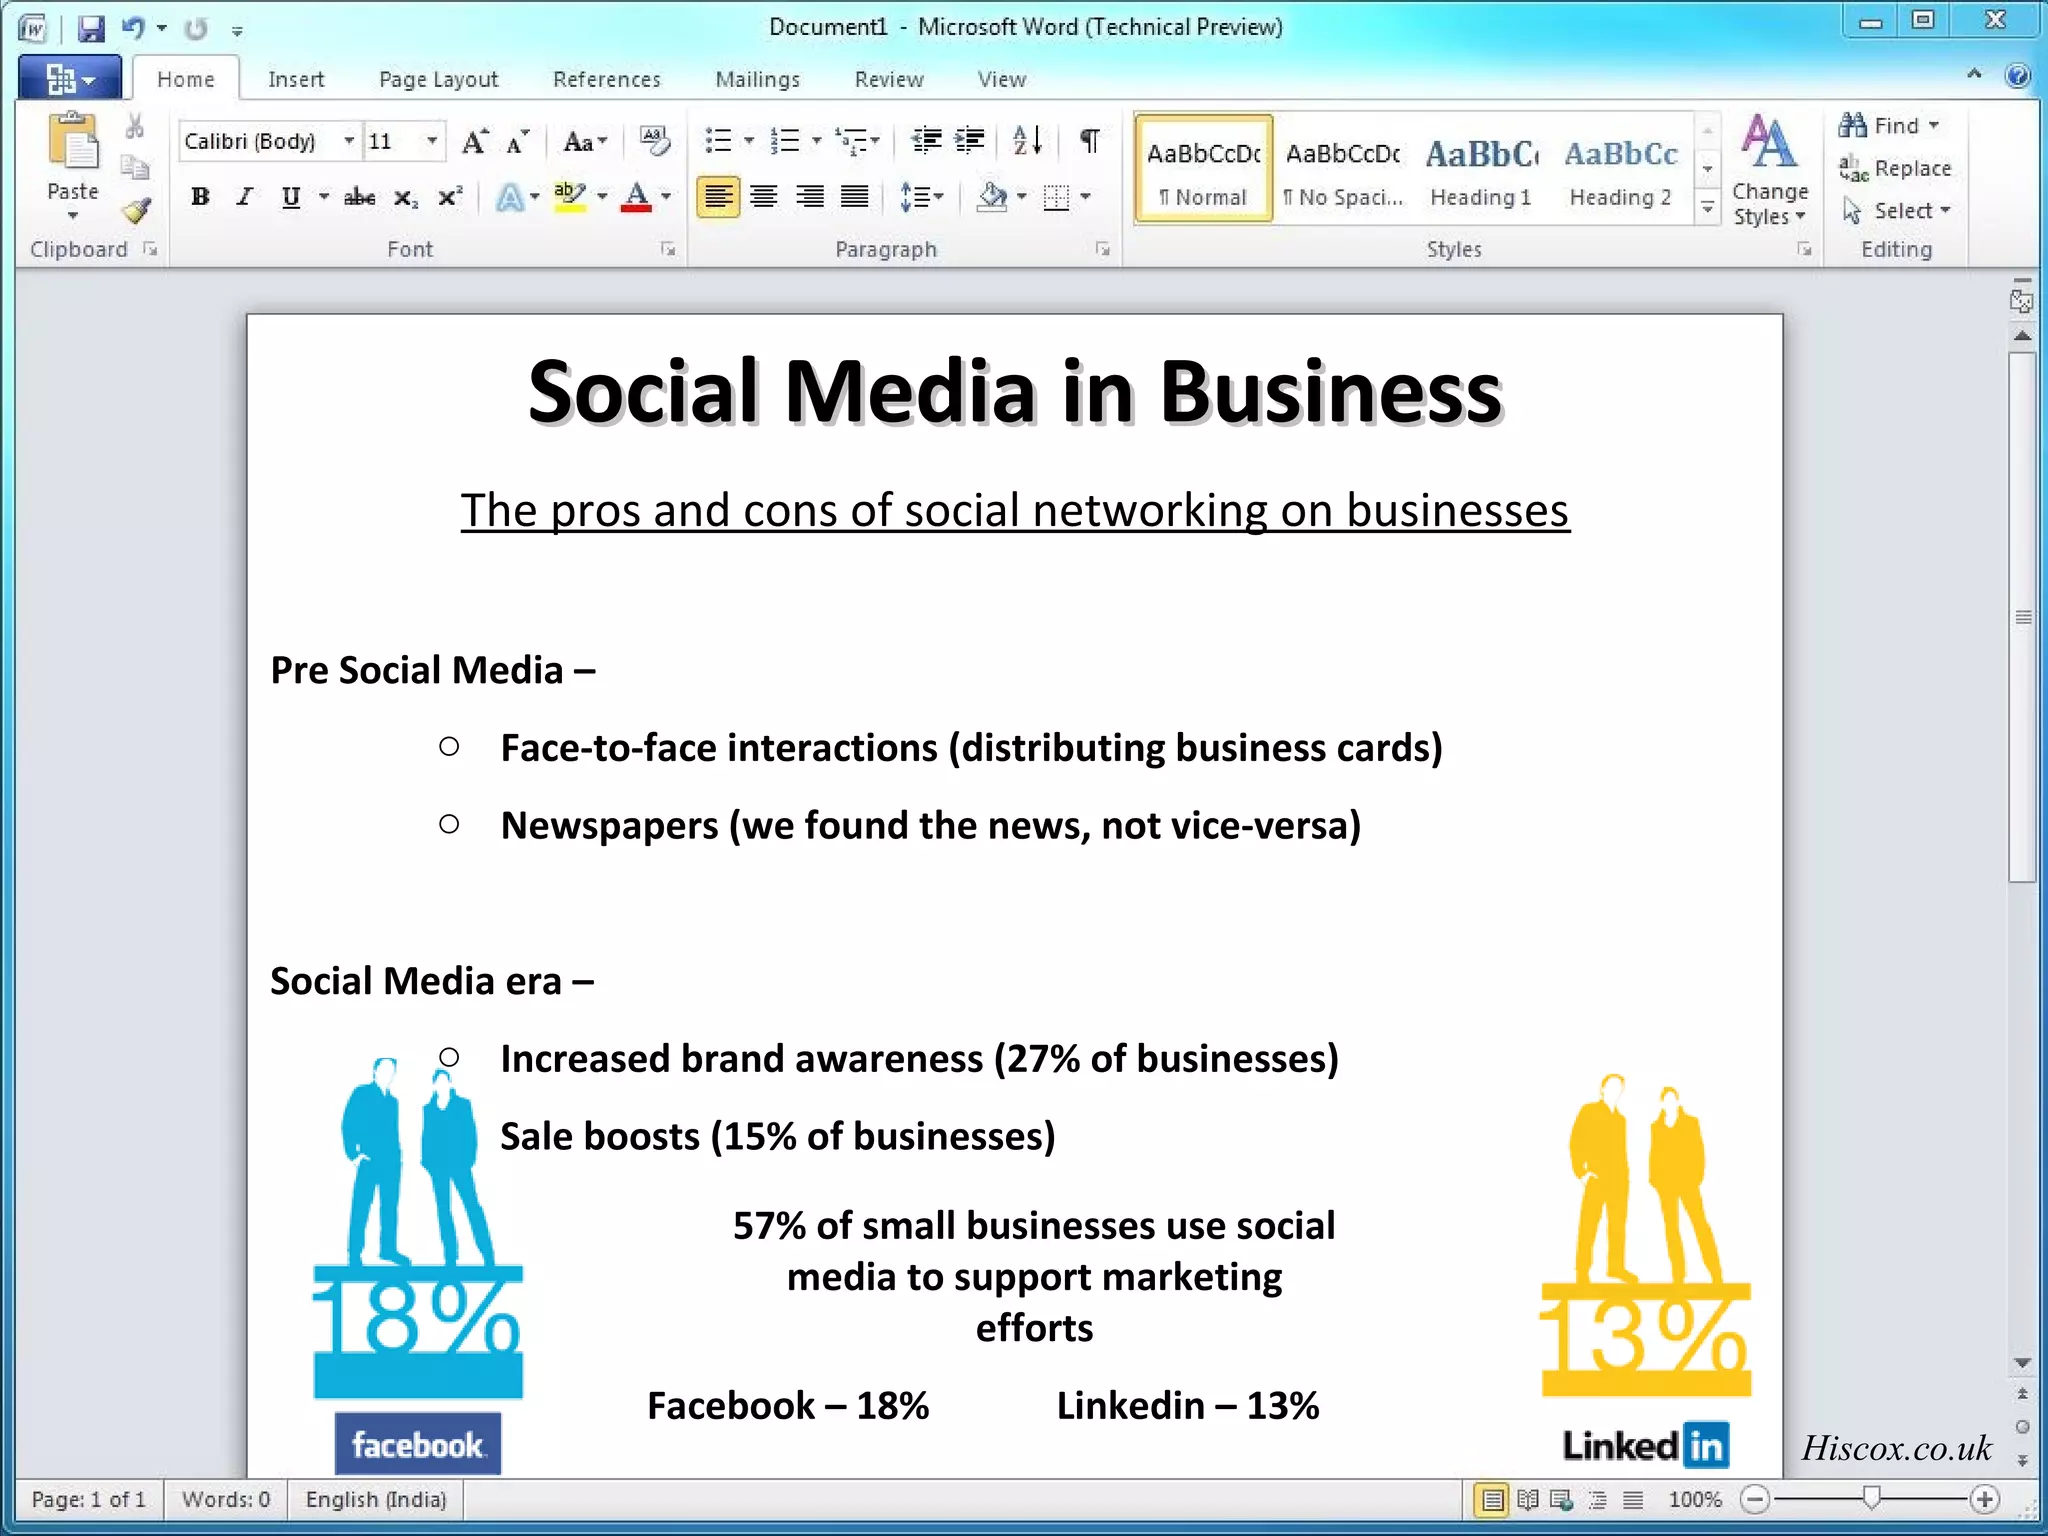Viewport: 2048px width, 1536px height.
Task: Open the References ribbon tab
Action: click(x=606, y=80)
